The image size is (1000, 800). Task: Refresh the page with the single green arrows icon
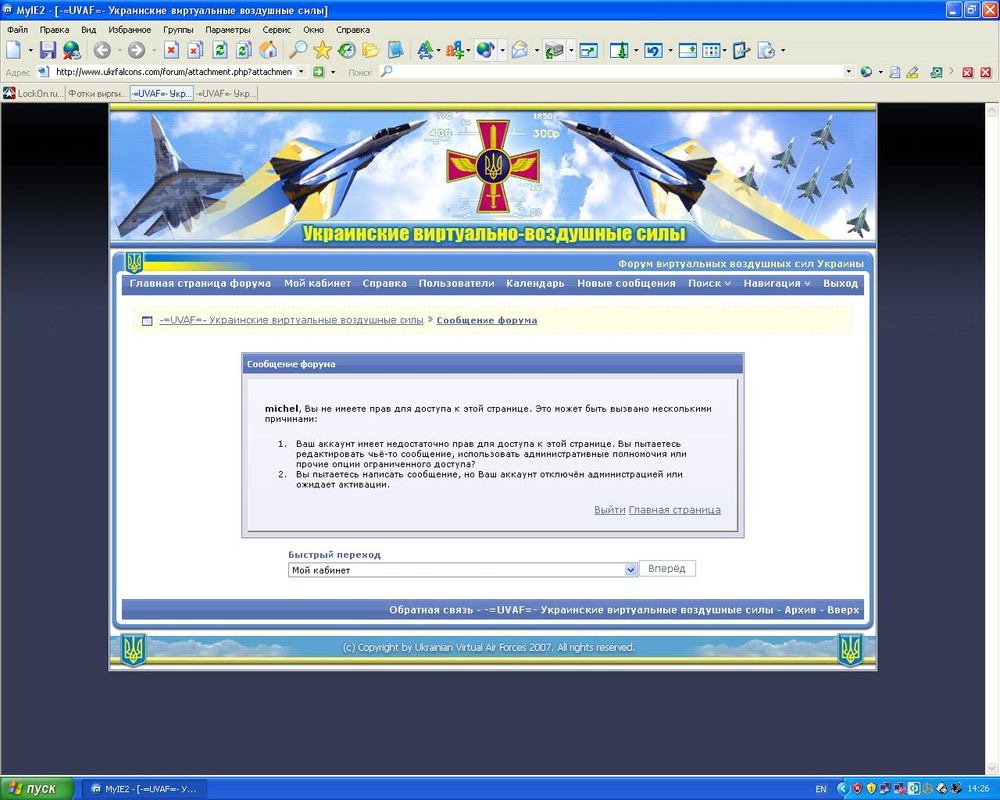(x=219, y=50)
